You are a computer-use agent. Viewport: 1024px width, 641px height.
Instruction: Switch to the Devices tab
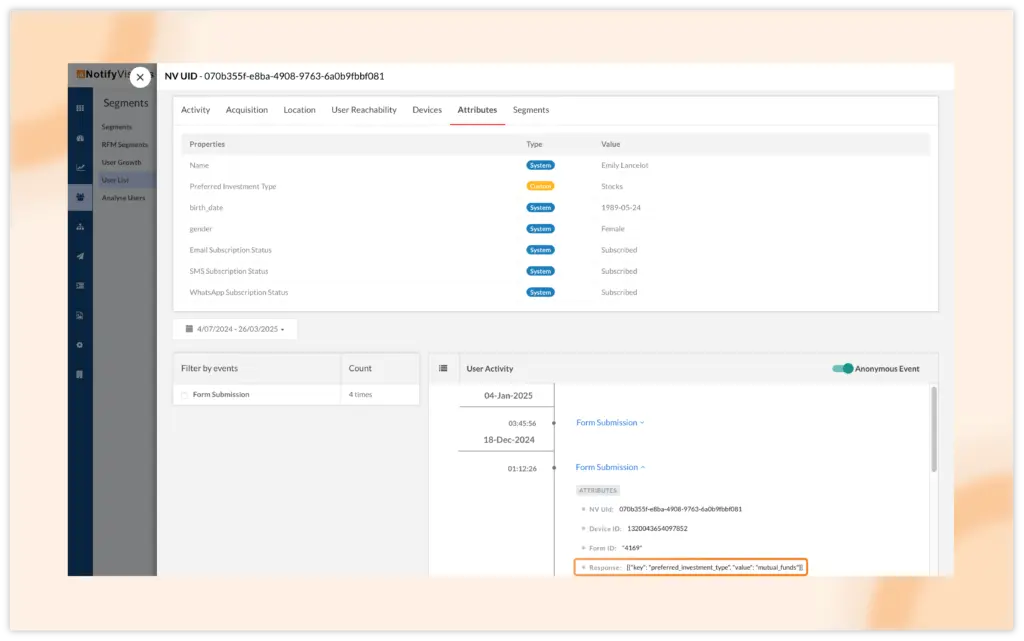427,110
